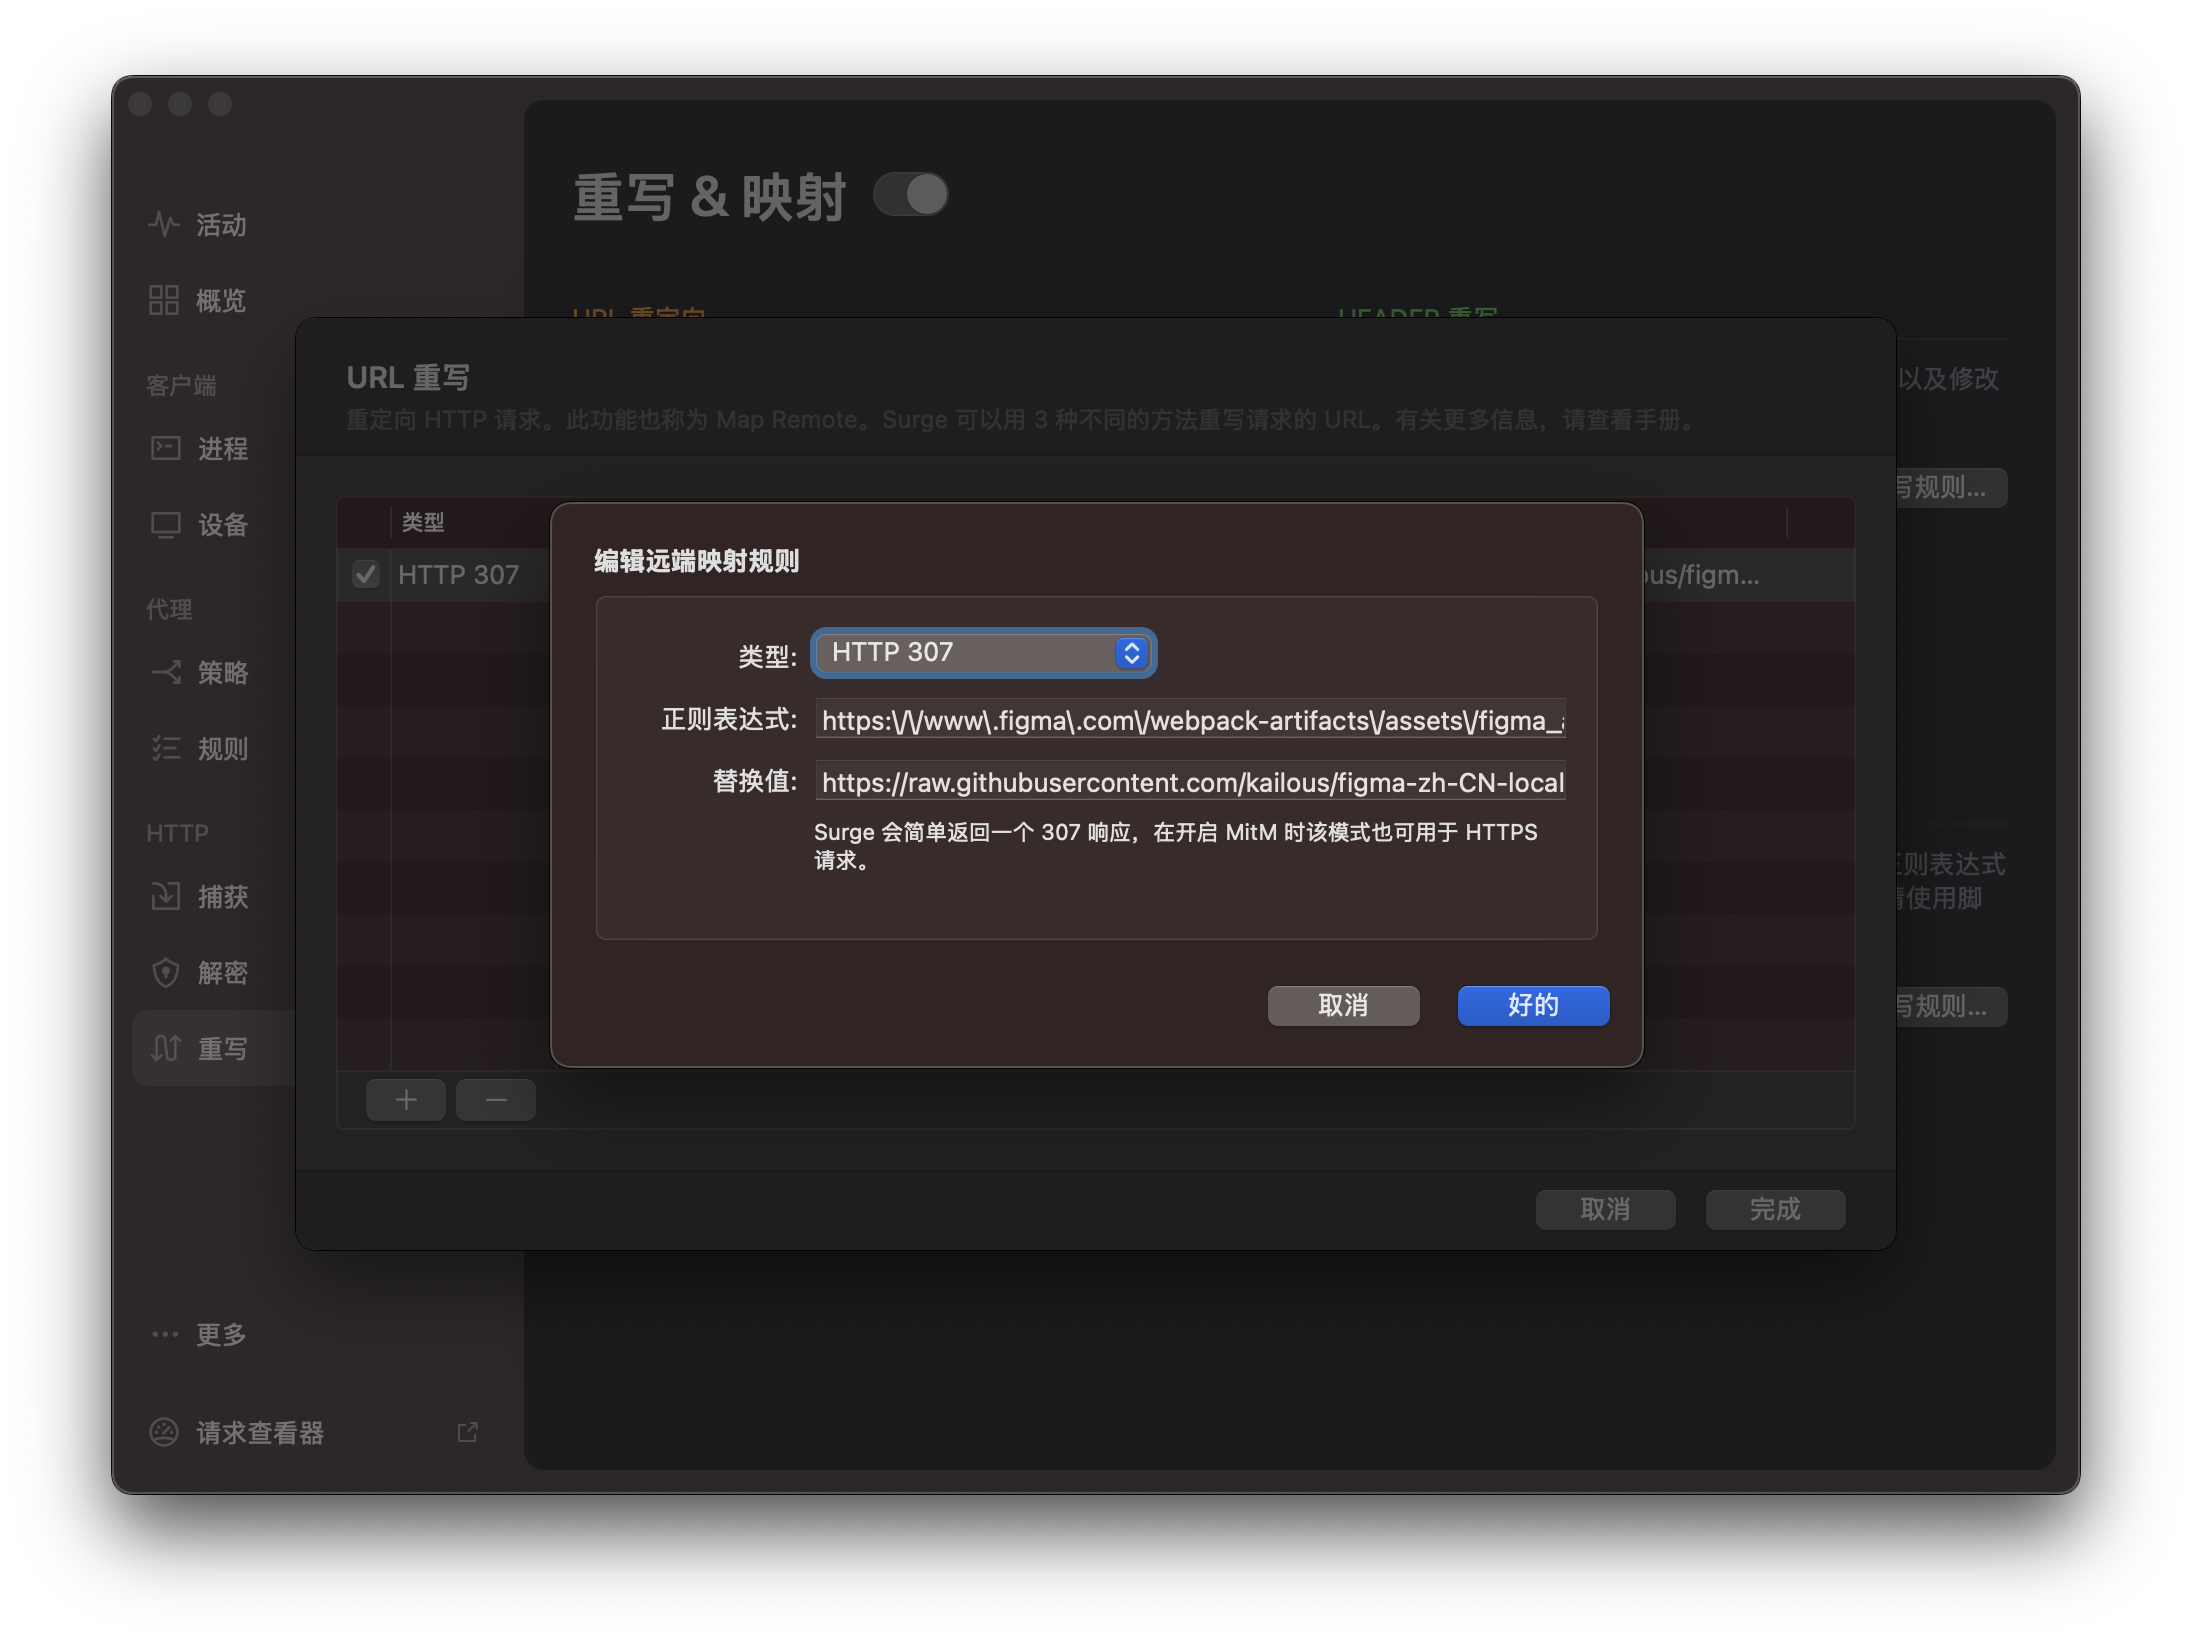Screen dimensions: 2192x1642
Task: Open the 类型 HTTP 307 dropdown
Action: (983, 653)
